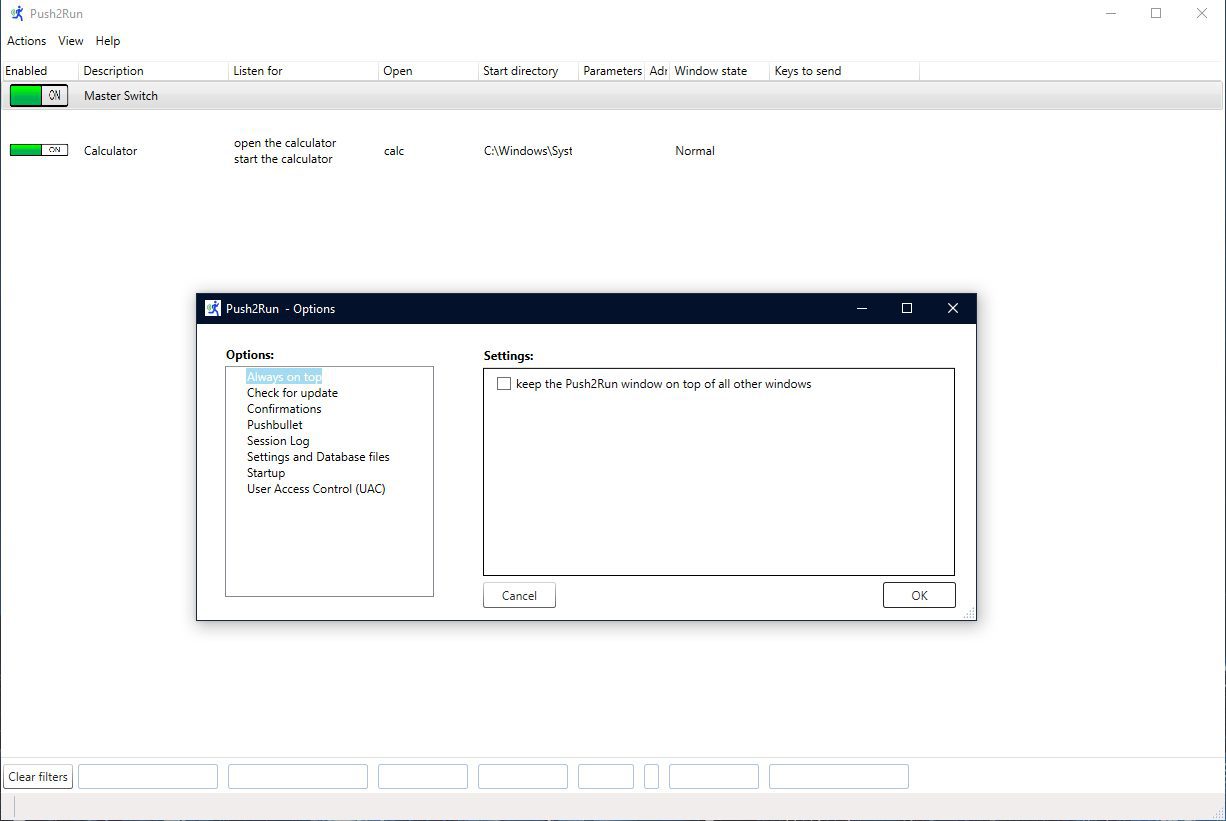Image resolution: width=1226 pixels, height=821 pixels.
Task: Toggle the Master Switch ON button
Action: click(39, 96)
